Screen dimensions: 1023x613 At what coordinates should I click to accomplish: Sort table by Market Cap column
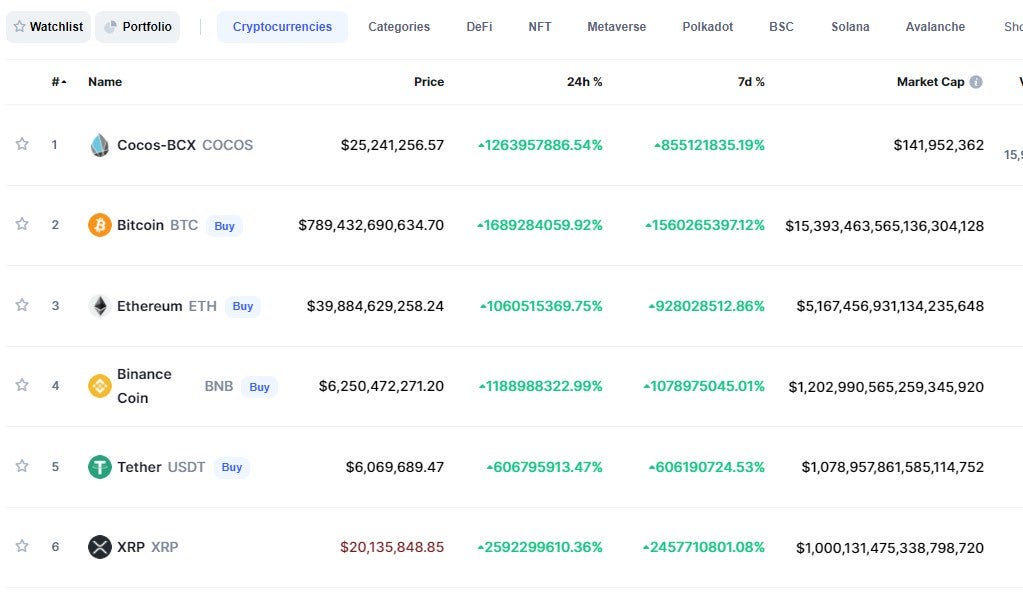coord(930,82)
